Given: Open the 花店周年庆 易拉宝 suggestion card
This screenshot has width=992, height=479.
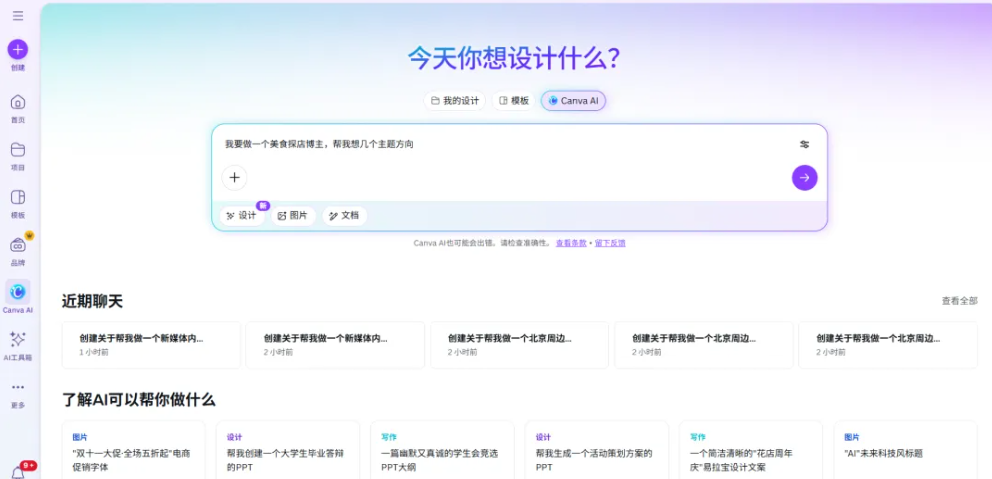Looking at the screenshot, I should pyautogui.click(x=751, y=450).
